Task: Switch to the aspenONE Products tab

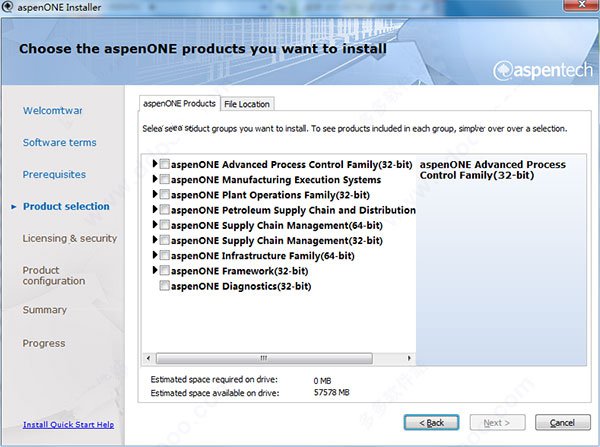Action: pyautogui.click(x=179, y=104)
